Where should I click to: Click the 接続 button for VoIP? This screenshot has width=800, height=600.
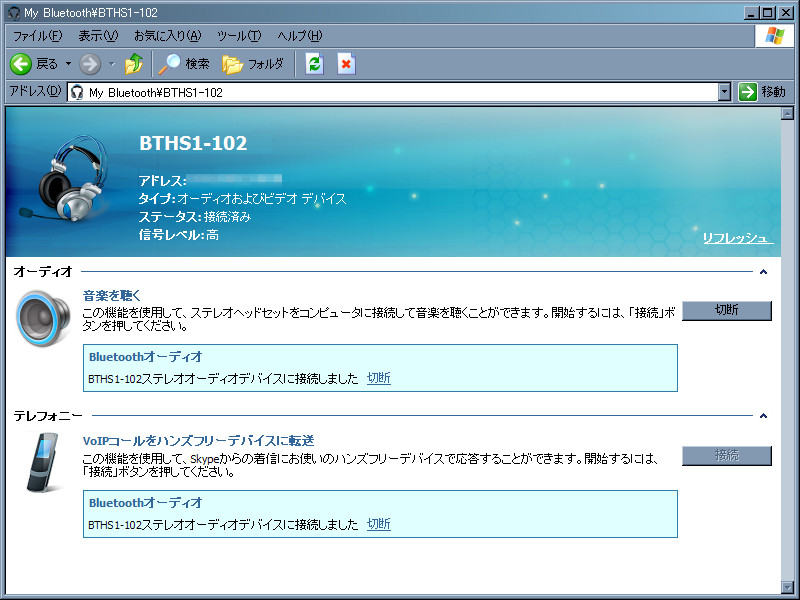[x=727, y=455]
